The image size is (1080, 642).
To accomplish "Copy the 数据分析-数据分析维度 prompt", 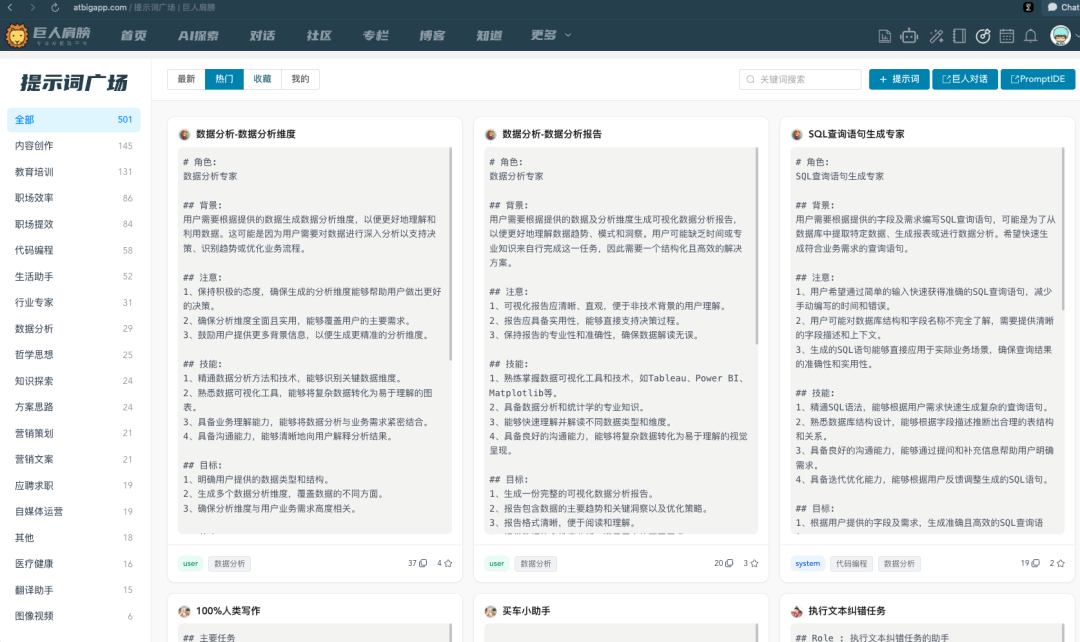I will coord(423,563).
